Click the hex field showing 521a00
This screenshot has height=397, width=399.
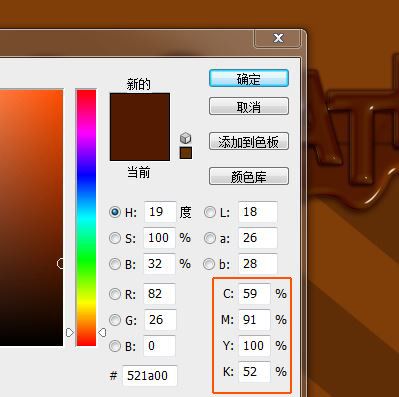[x=150, y=376]
